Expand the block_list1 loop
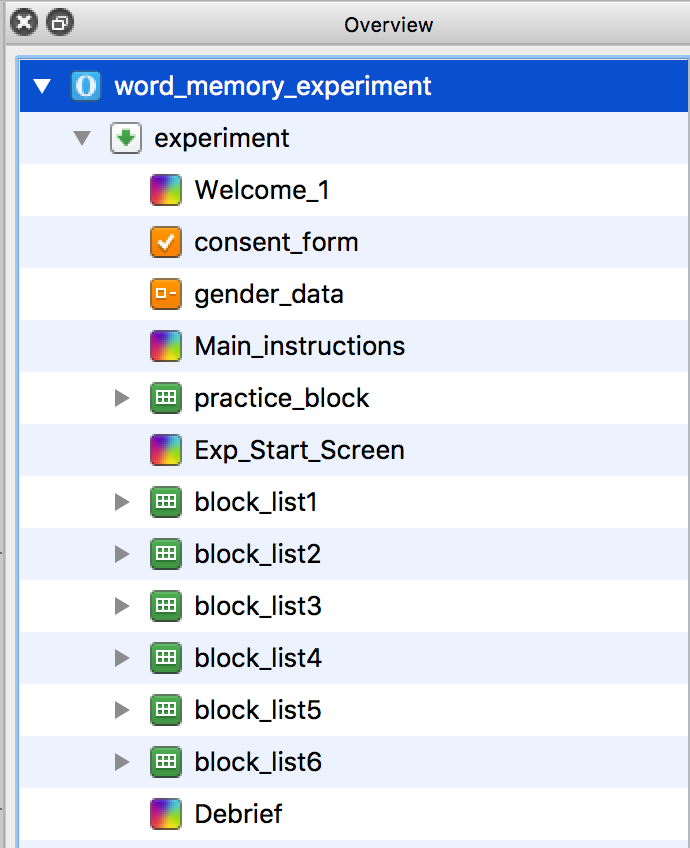Screen dimensions: 690x848 pyautogui.click(x=122, y=502)
